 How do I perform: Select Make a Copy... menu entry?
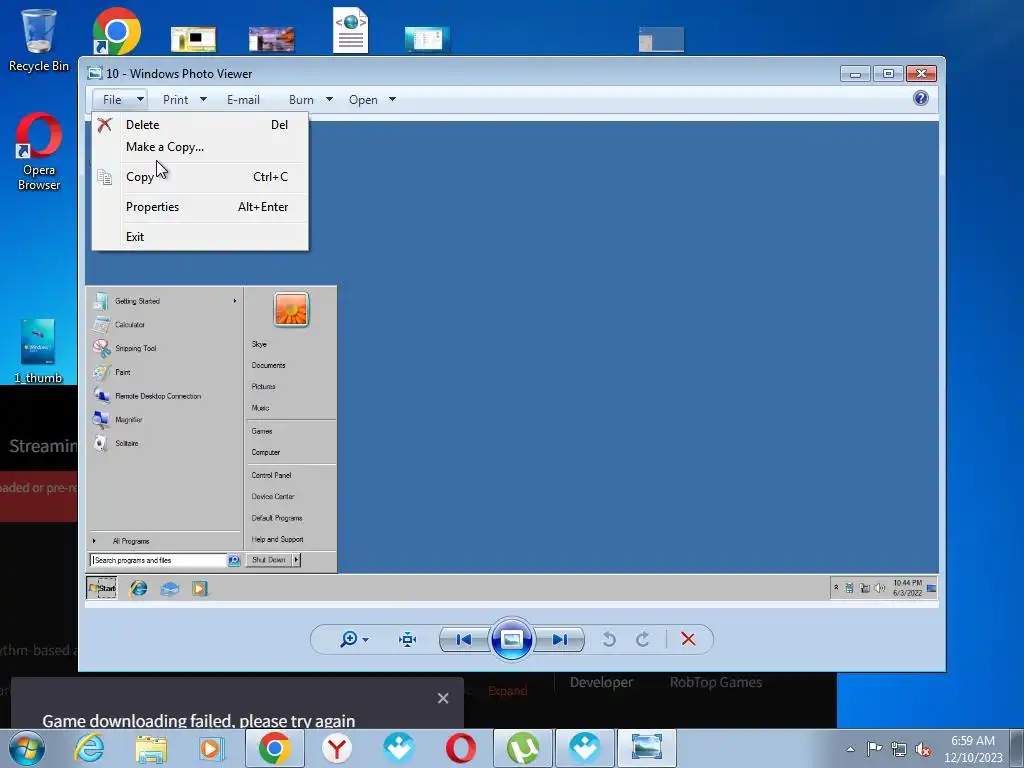click(x=200, y=147)
